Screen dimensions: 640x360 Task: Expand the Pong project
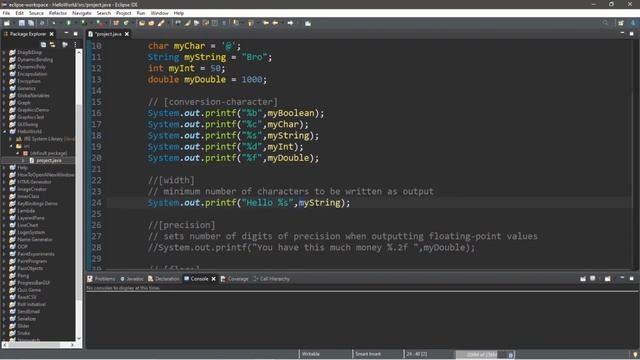[x=4, y=276]
